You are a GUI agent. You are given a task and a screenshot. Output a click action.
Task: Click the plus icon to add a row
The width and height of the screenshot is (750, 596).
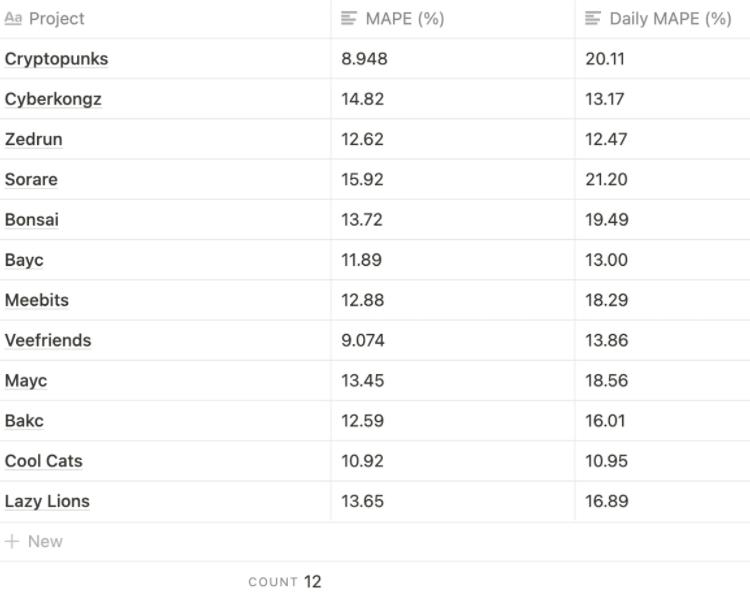(x=12, y=541)
